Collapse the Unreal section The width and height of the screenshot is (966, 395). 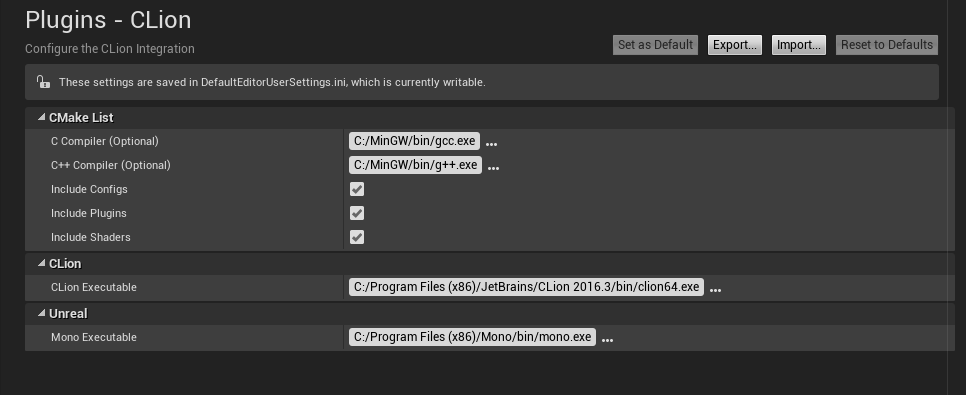click(x=42, y=313)
